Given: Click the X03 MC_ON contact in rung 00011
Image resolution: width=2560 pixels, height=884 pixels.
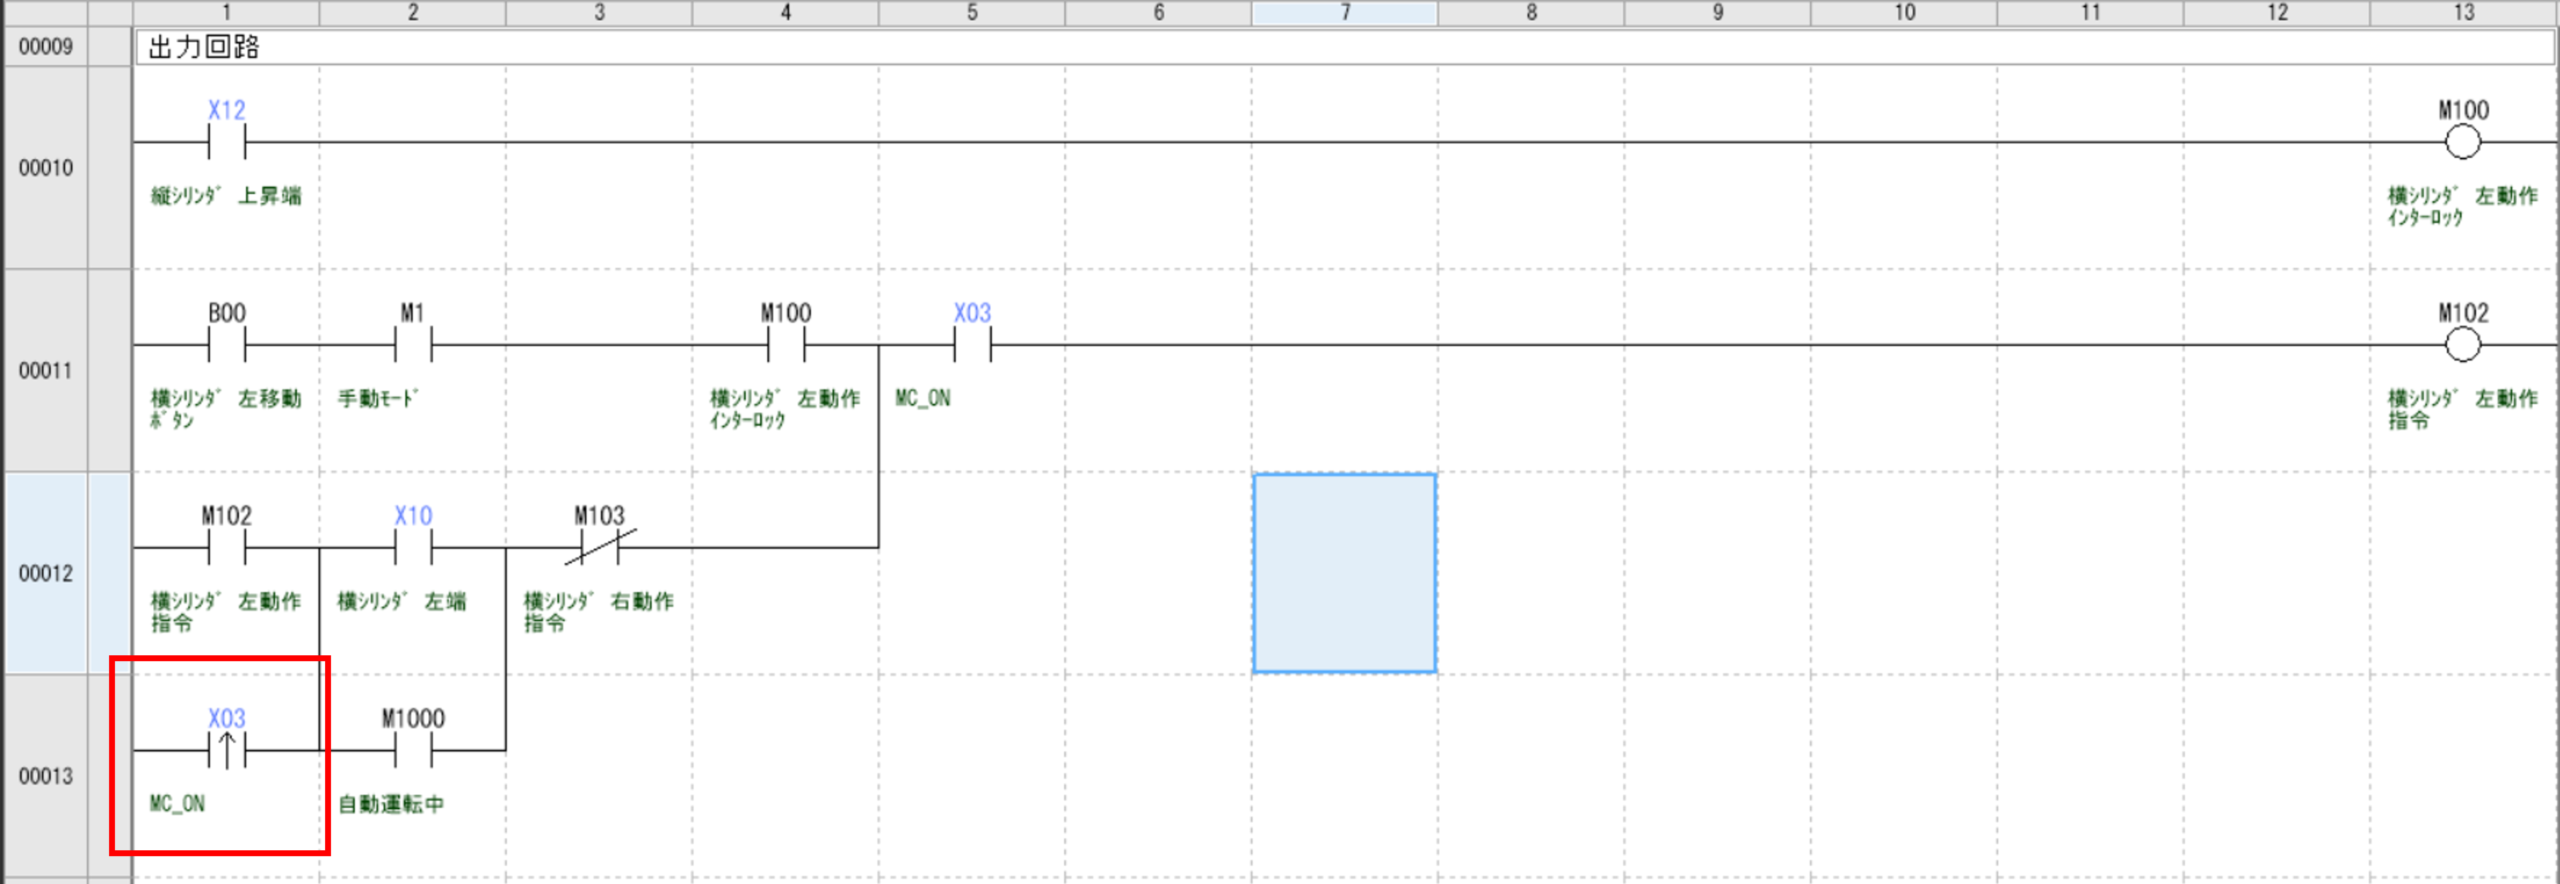Looking at the screenshot, I should pos(972,345).
